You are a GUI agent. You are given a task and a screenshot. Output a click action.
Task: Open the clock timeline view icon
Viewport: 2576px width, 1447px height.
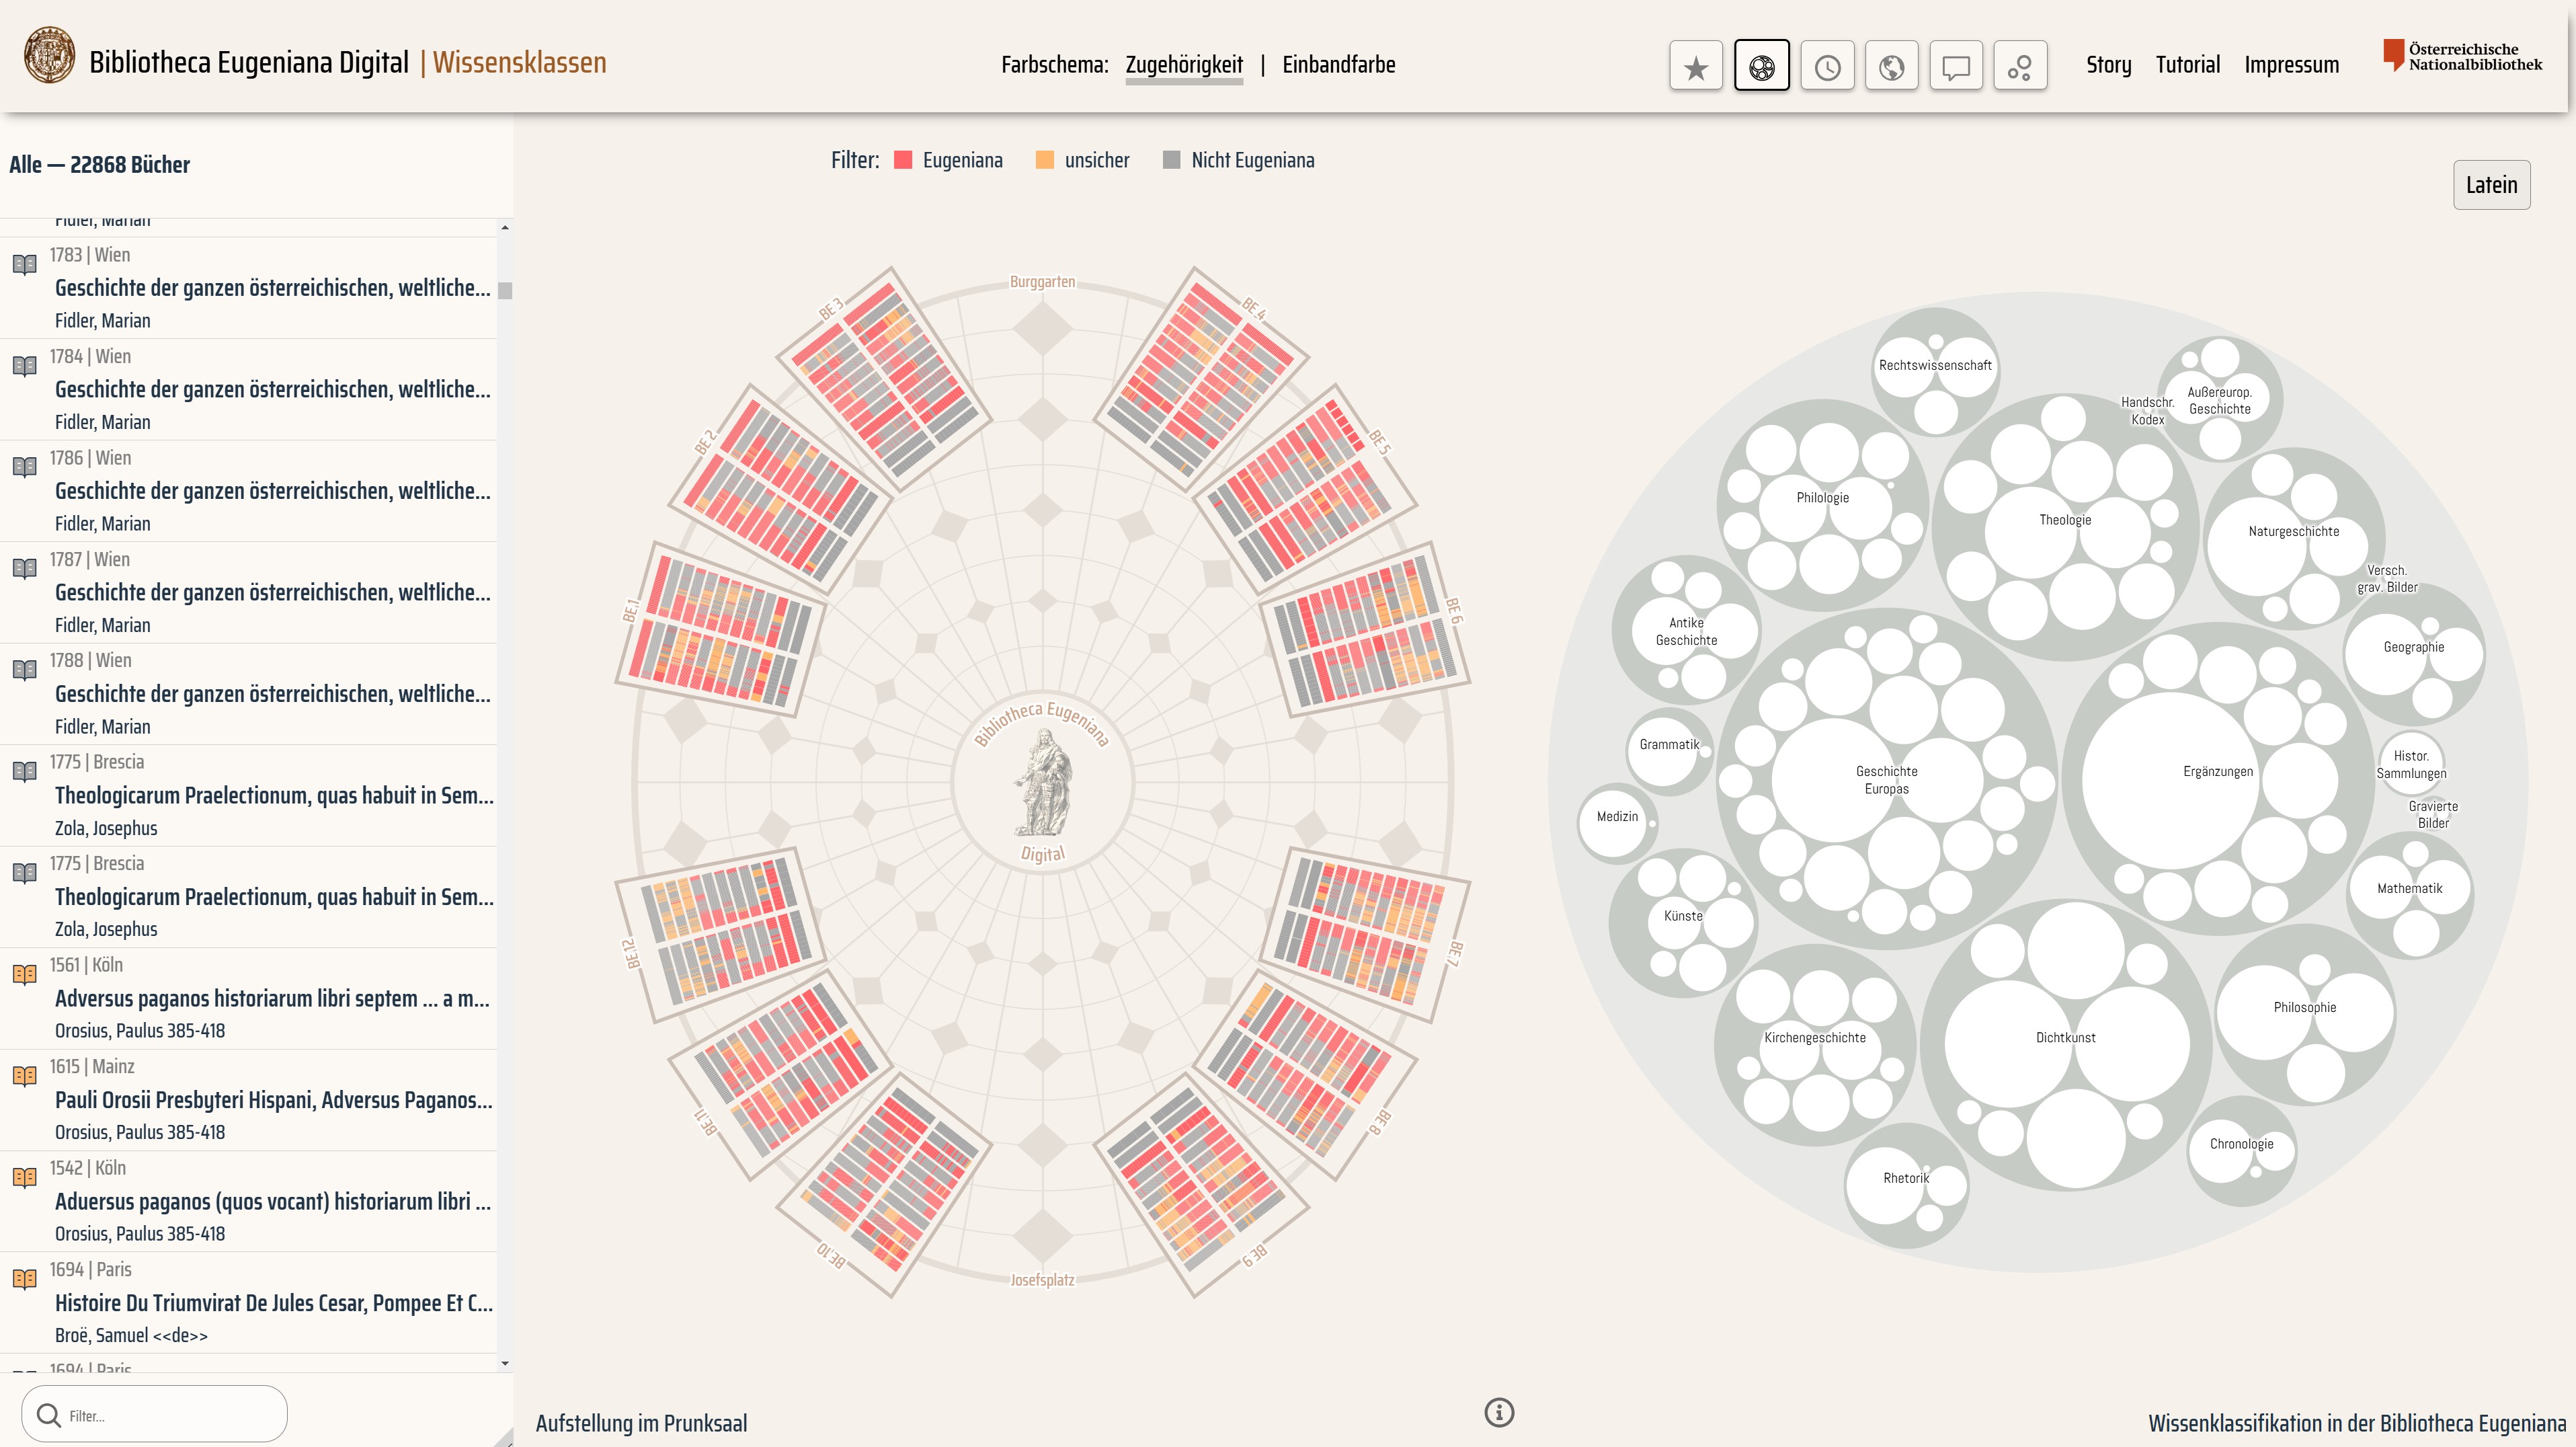click(x=1827, y=66)
